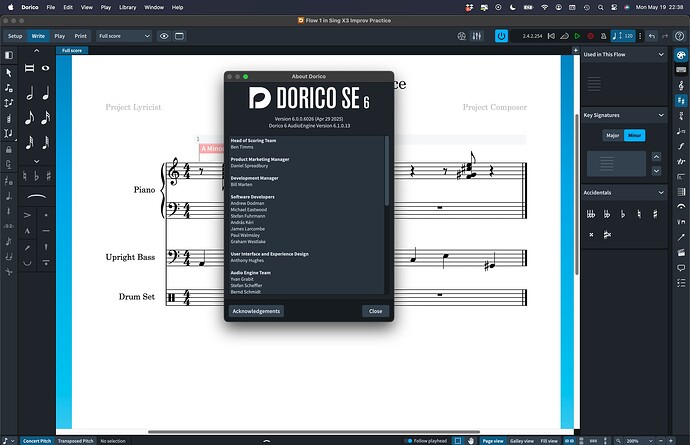
Task: Collapse the Key Signatures section
Action: (661, 115)
